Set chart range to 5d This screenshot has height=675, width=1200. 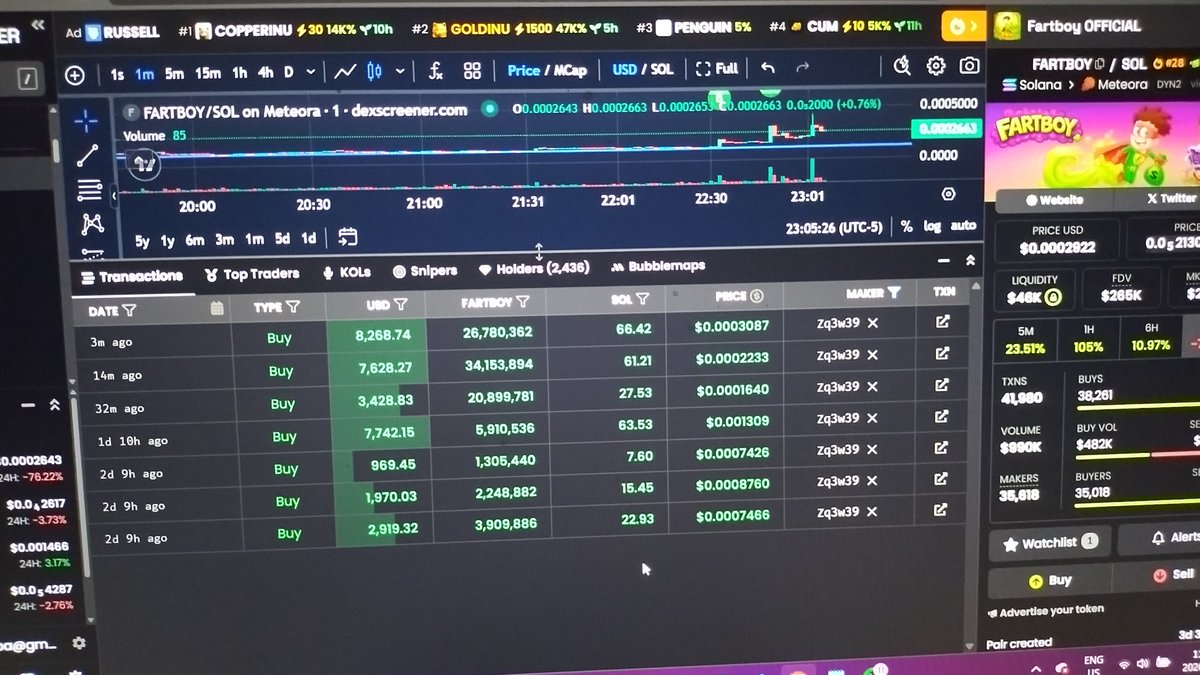283,238
